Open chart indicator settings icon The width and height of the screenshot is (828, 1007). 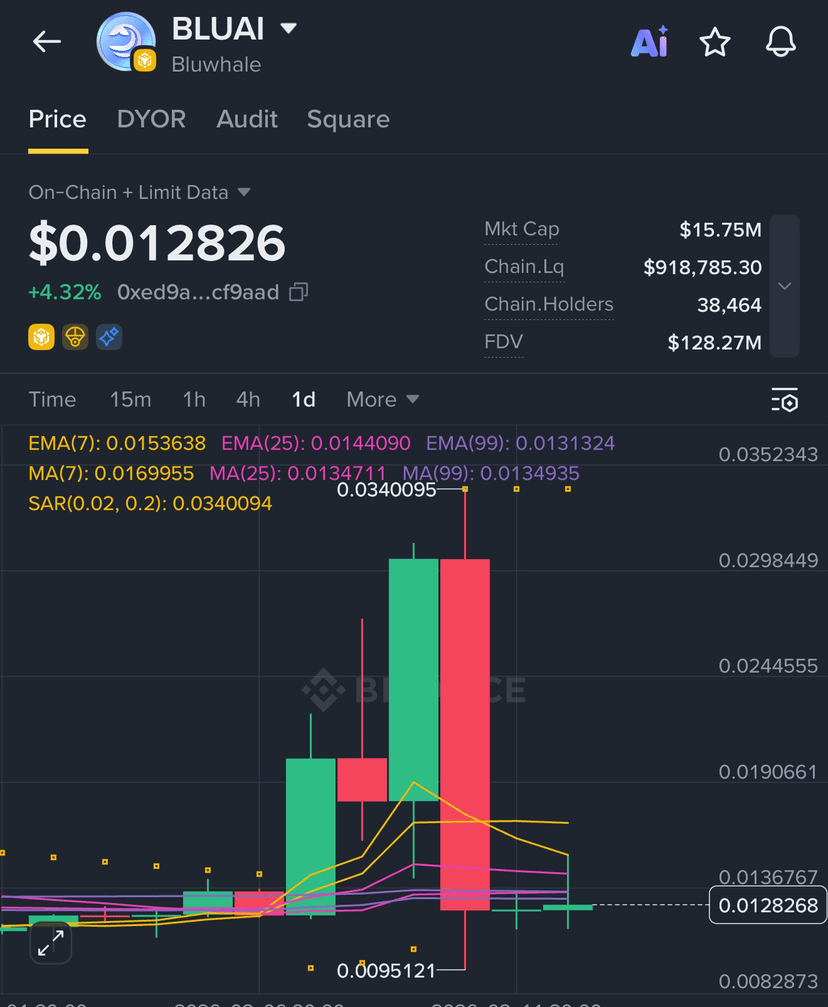(x=784, y=400)
